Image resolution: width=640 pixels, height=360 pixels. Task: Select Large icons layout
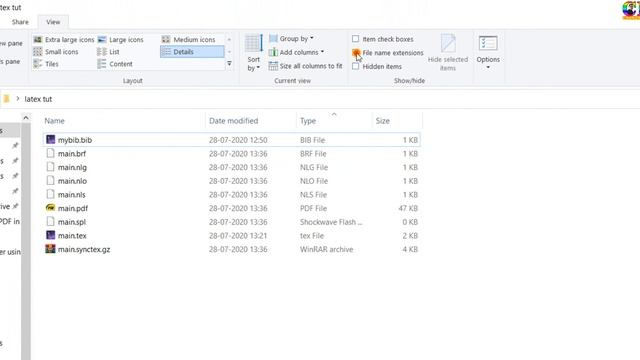click(x=121, y=40)
